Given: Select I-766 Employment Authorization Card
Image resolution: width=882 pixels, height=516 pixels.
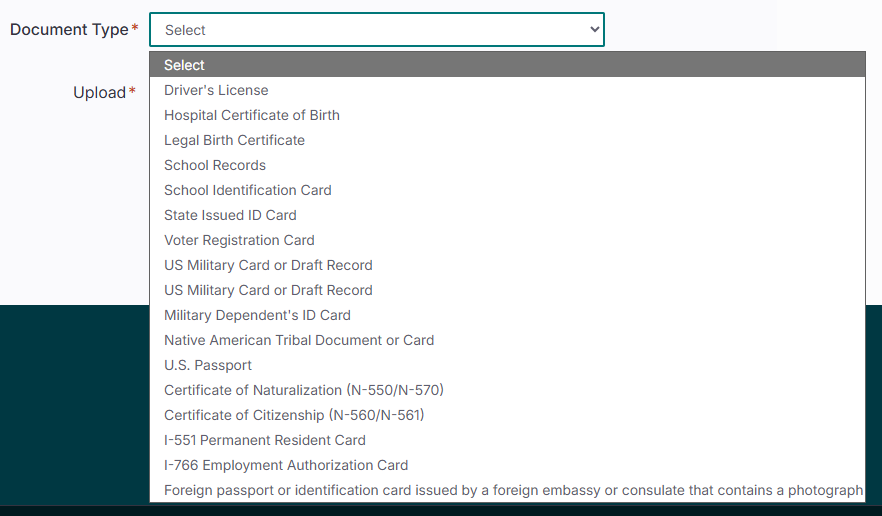Looking at the screenshot, I should point(506,465).
